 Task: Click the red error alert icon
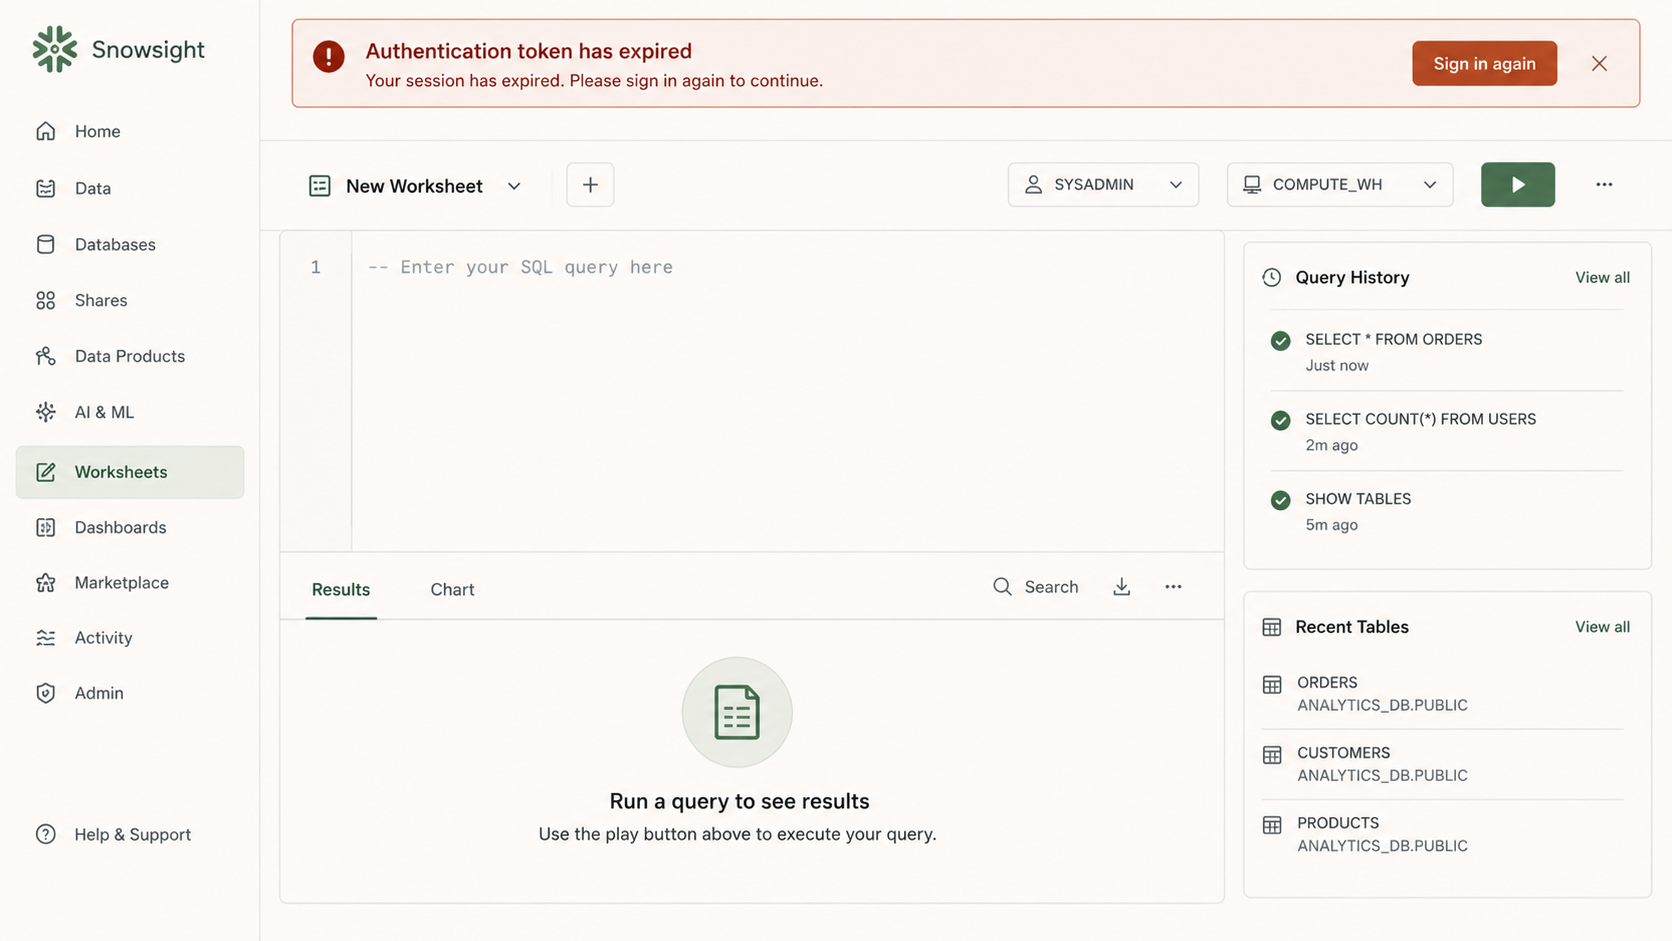click(x=328, y=57)
